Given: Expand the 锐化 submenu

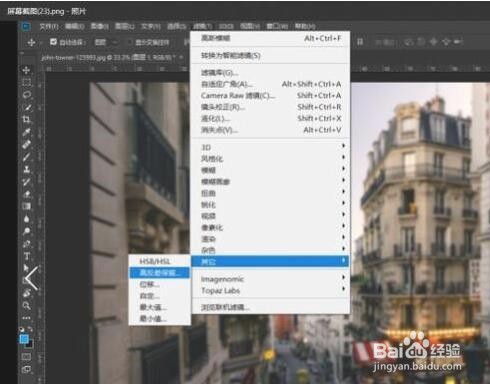Looking at the screenshot, I should coord(270,204).
